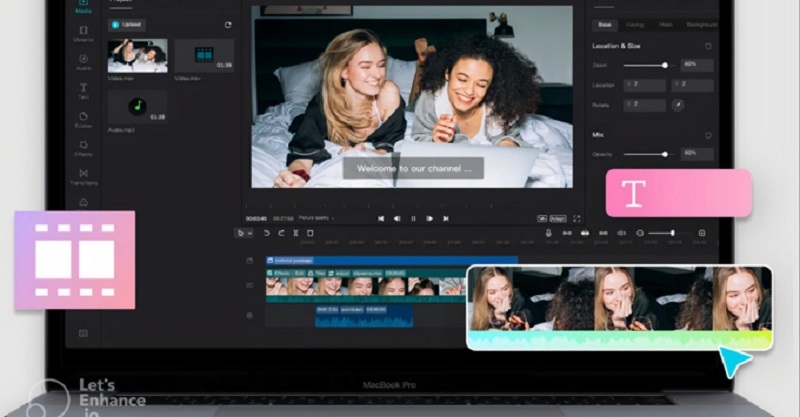Click the delete trash icon in the timeline toolbar
The width and height of the screenshot is (800, 417).
click(x=310, y=233)
